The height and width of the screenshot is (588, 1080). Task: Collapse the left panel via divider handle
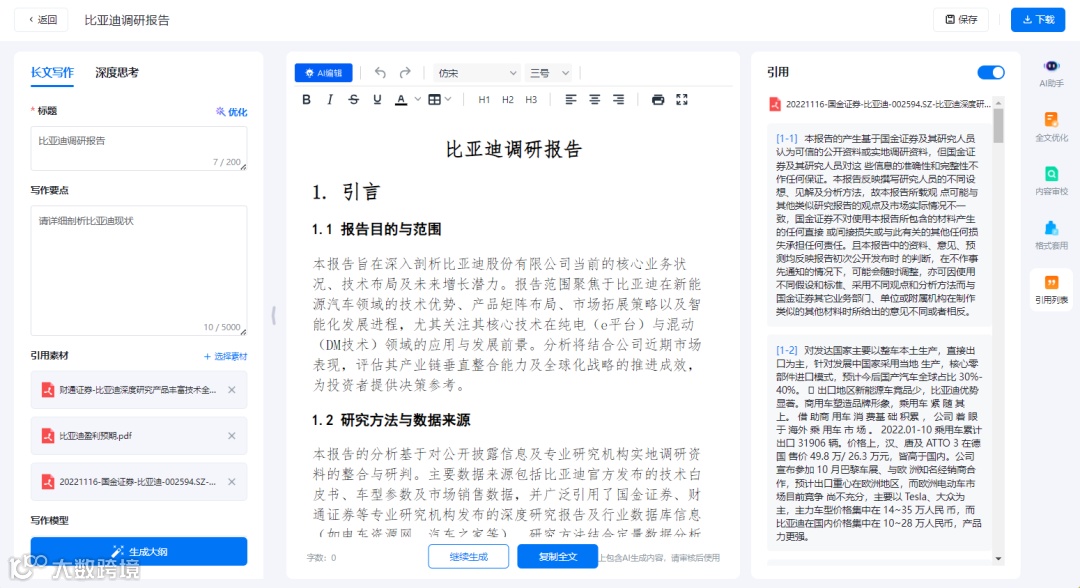pos(273,315)
